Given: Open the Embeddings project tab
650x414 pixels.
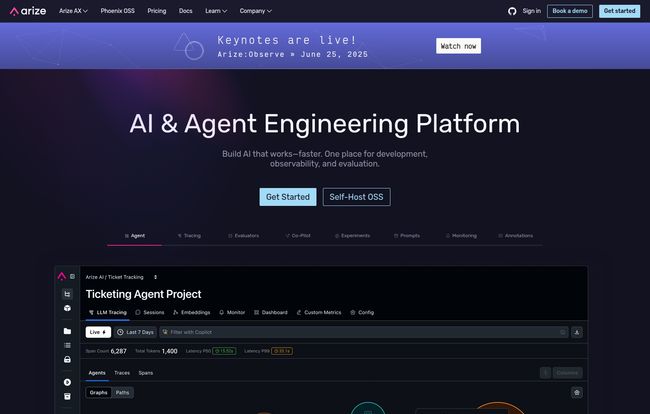Looking at the screenshot, I should point(192,312).
